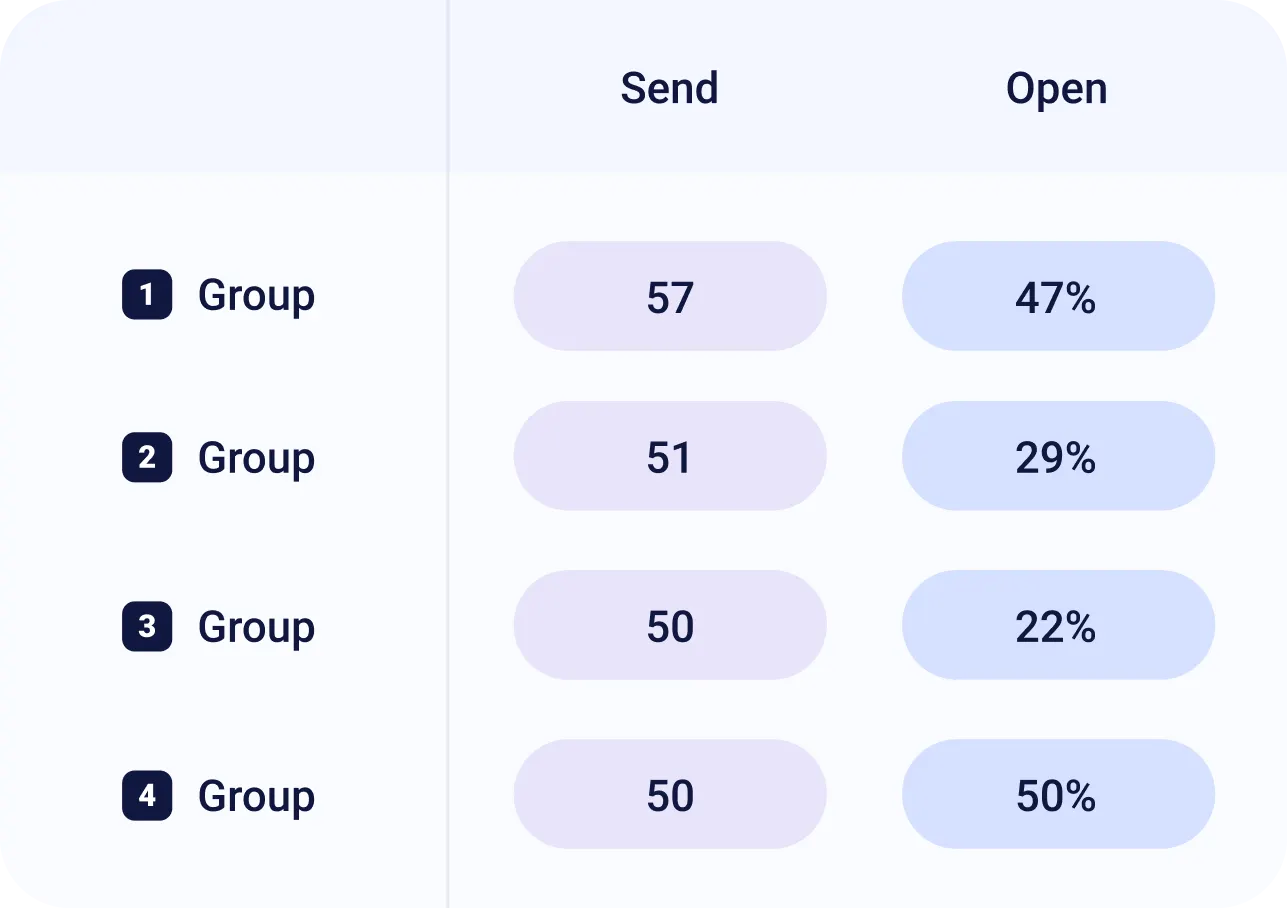Click the number 3 badge icon
This screenshot has height=908, width=1287.
coord(147,626)
